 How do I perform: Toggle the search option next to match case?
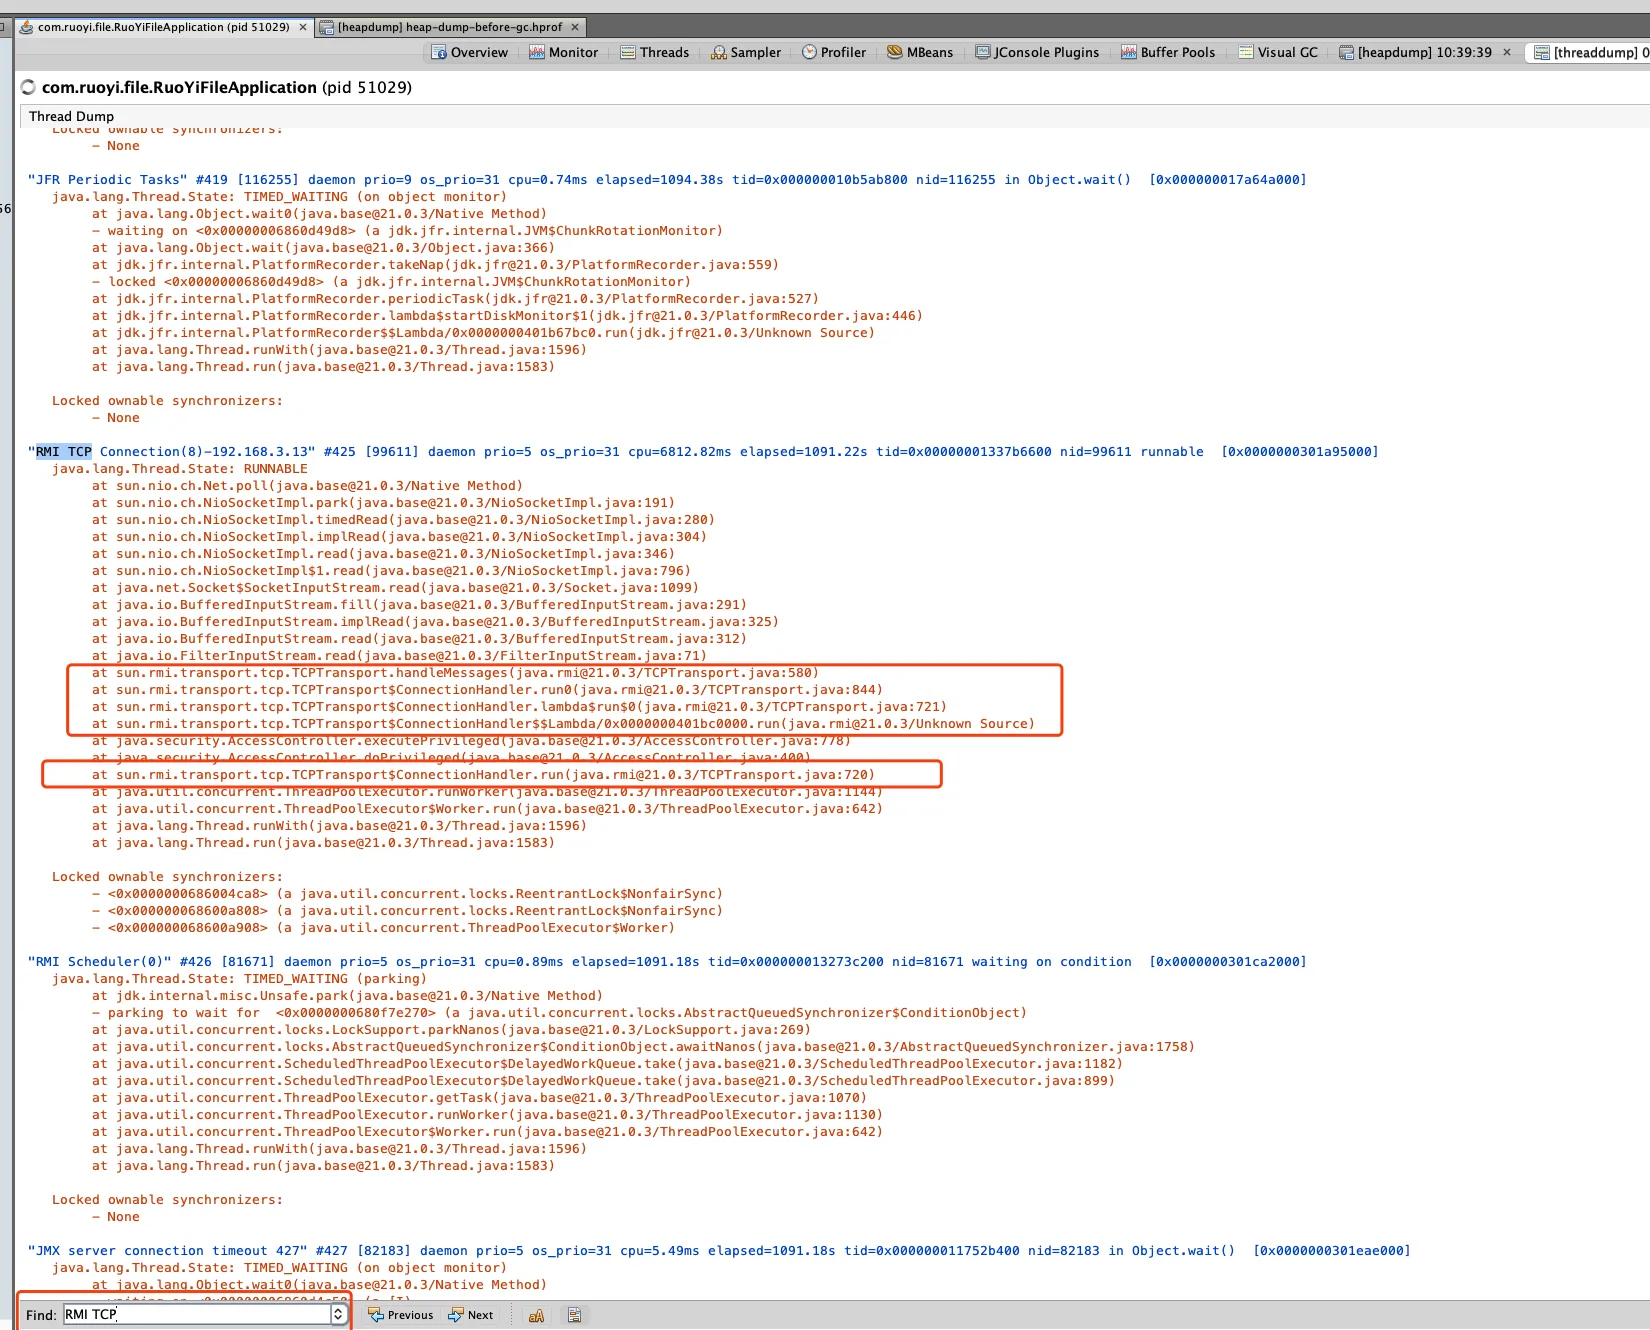coord(574,1315)
